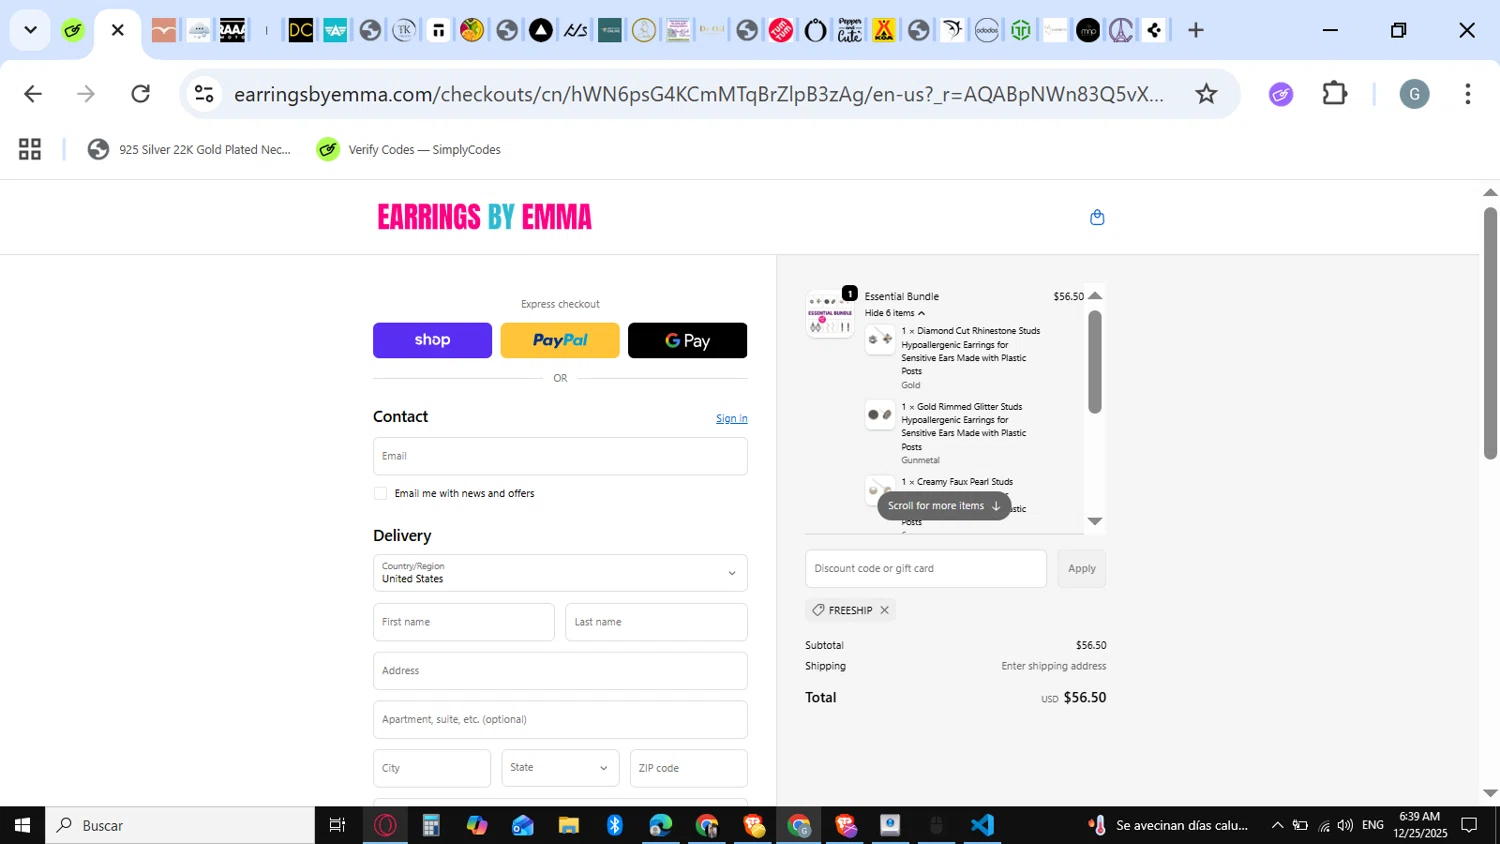Click the browser address bar URL
The image size is (1500, 844).
pyautogui.click(x=698, y=94)
